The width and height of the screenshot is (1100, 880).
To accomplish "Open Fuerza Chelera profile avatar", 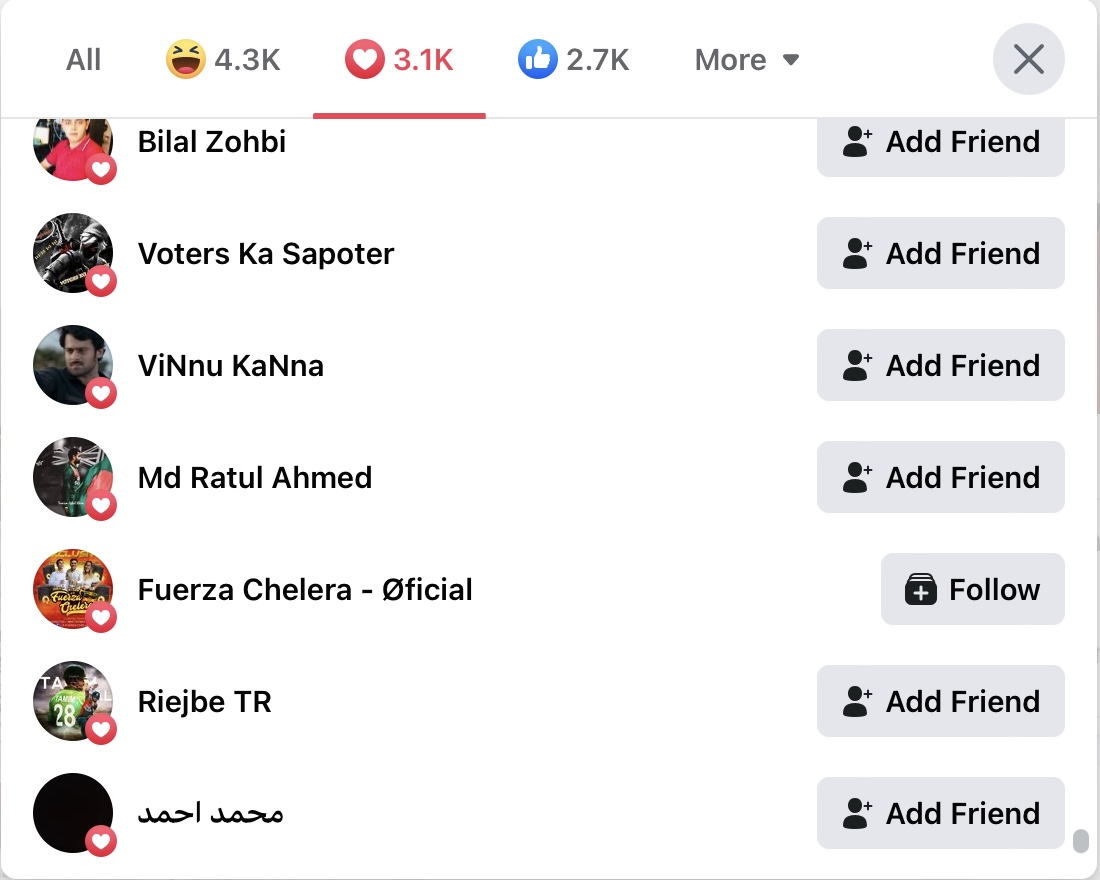I will 73,589.
